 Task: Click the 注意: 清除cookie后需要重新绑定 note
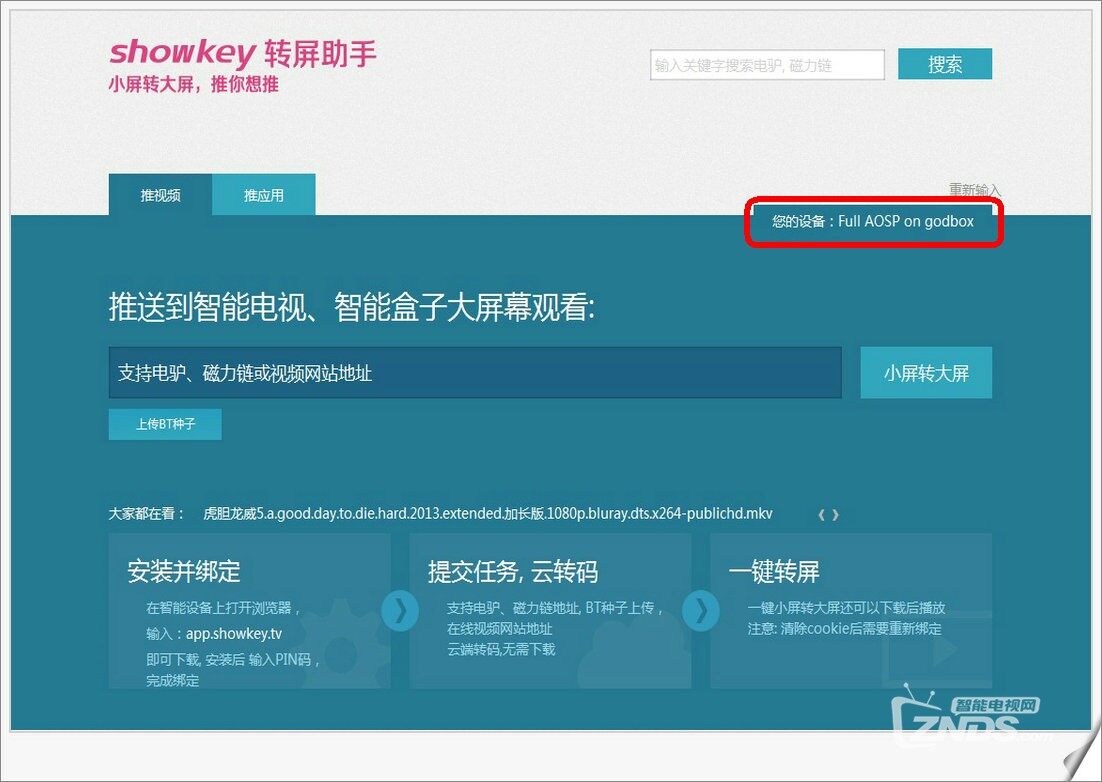844,628
